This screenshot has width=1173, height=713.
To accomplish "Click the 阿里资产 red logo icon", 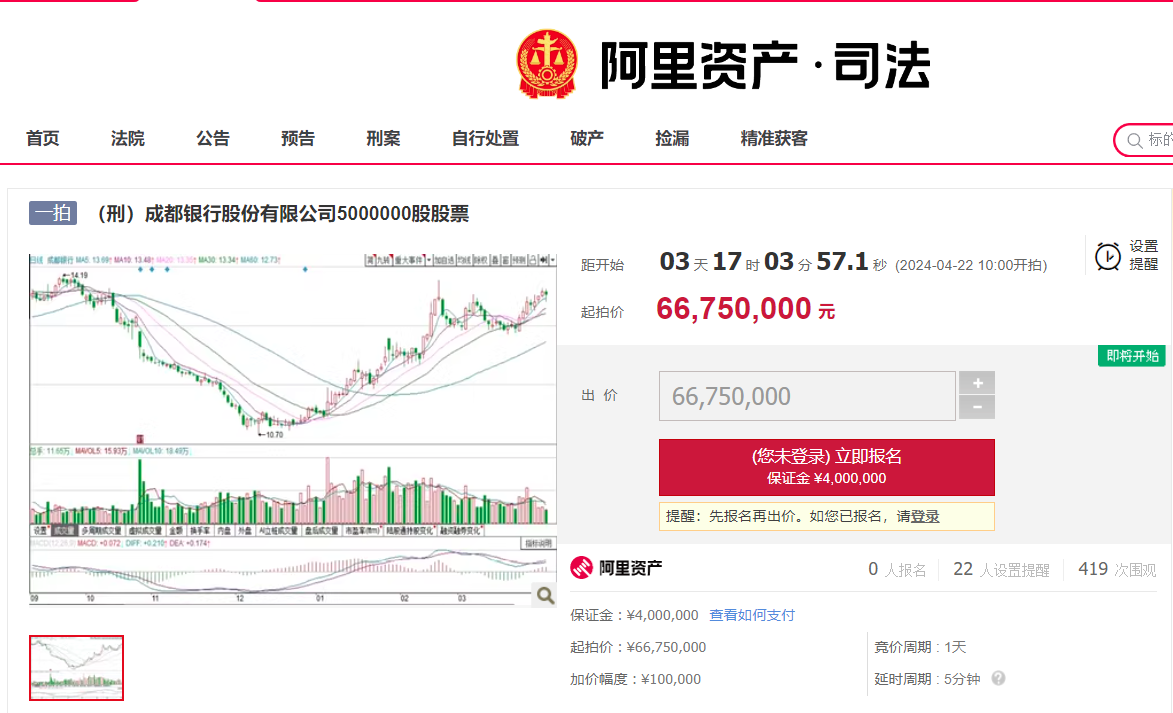I will [x=581, y=568].
